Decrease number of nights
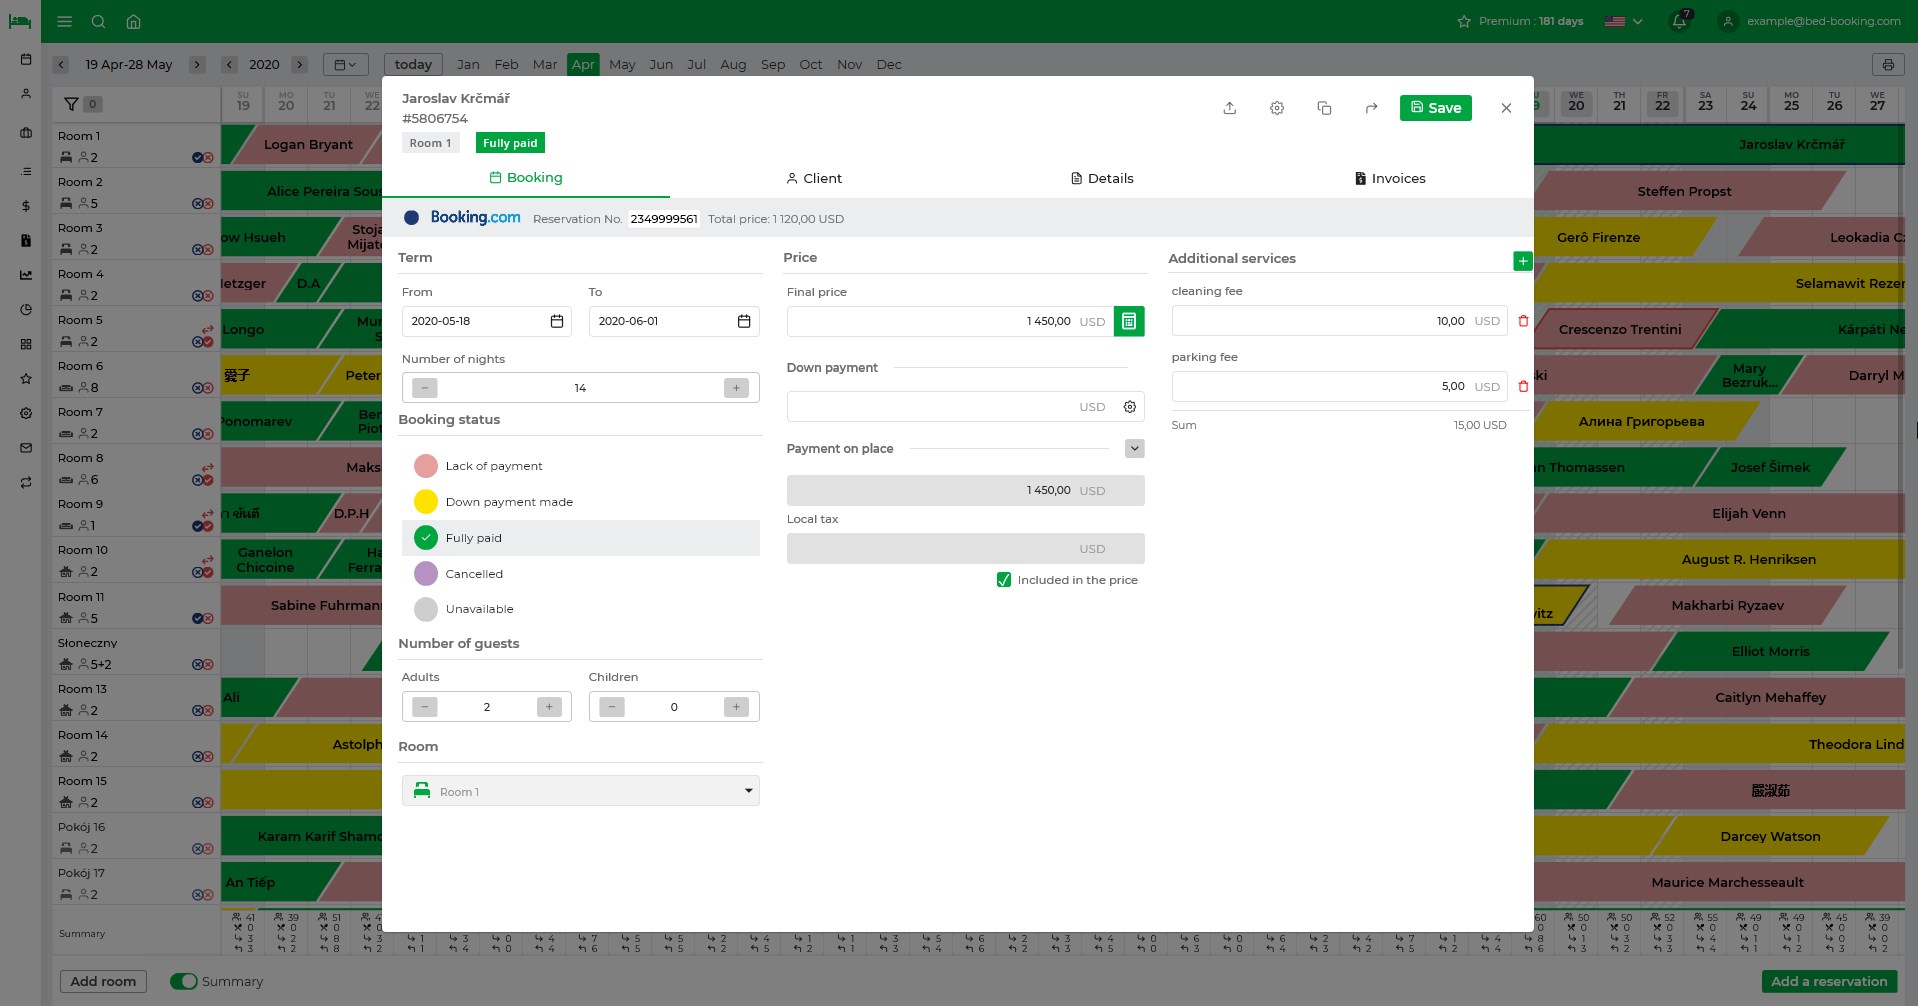Screen dimensions: 1918x1006 tap(425, 388)
